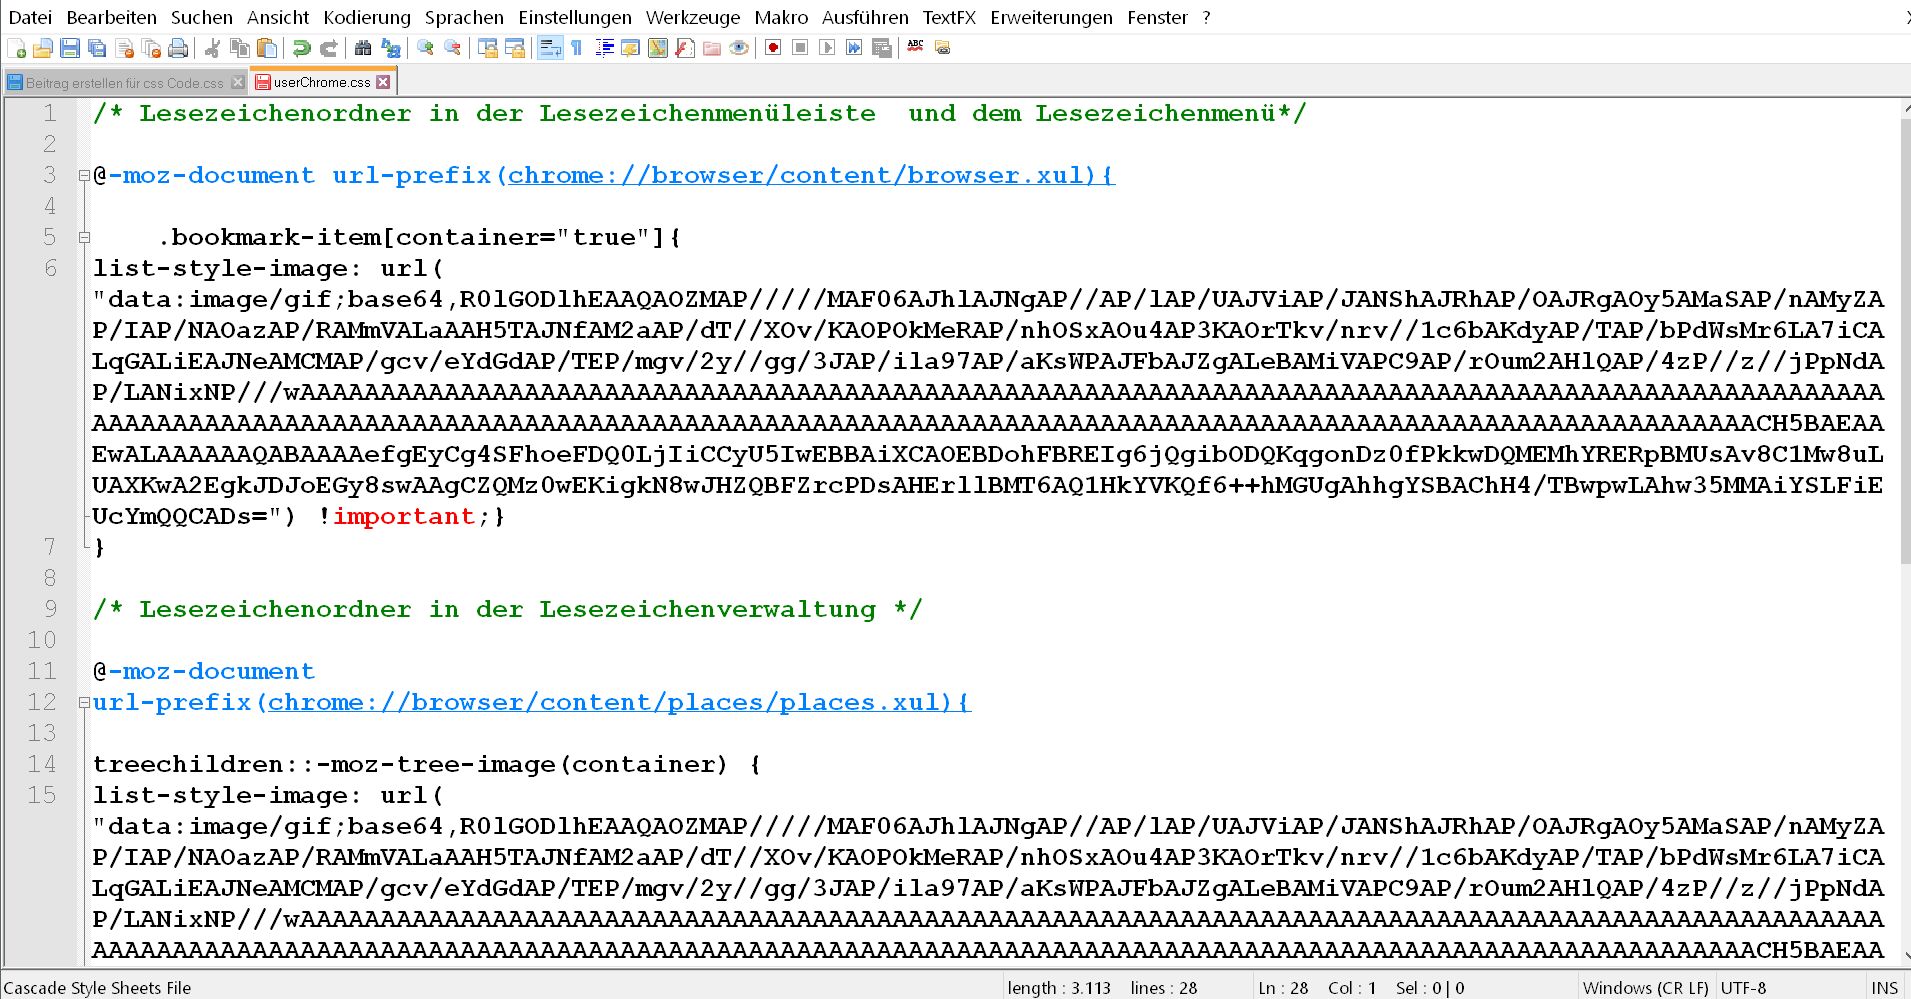The image size is (1911, 999).
Task: Click the Paste clipboard icon
Action: pos(267,48)
